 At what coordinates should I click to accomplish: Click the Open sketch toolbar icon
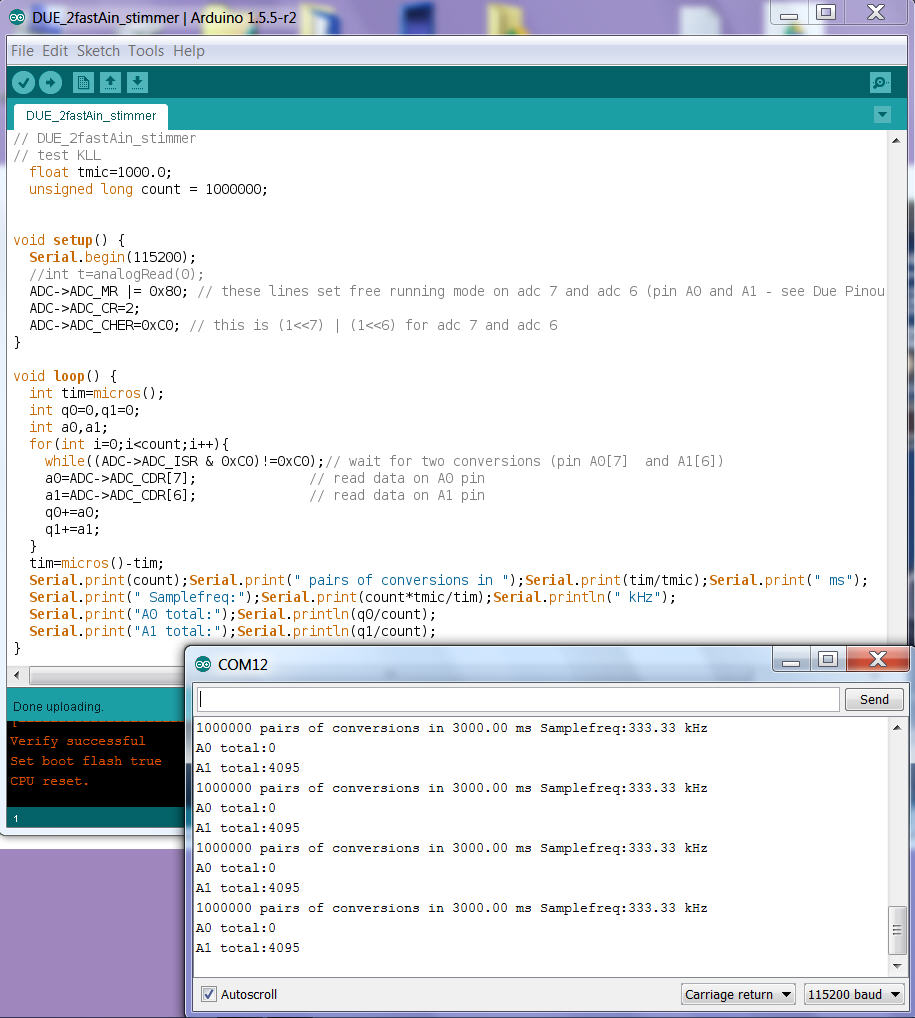(x=110, y=82)
